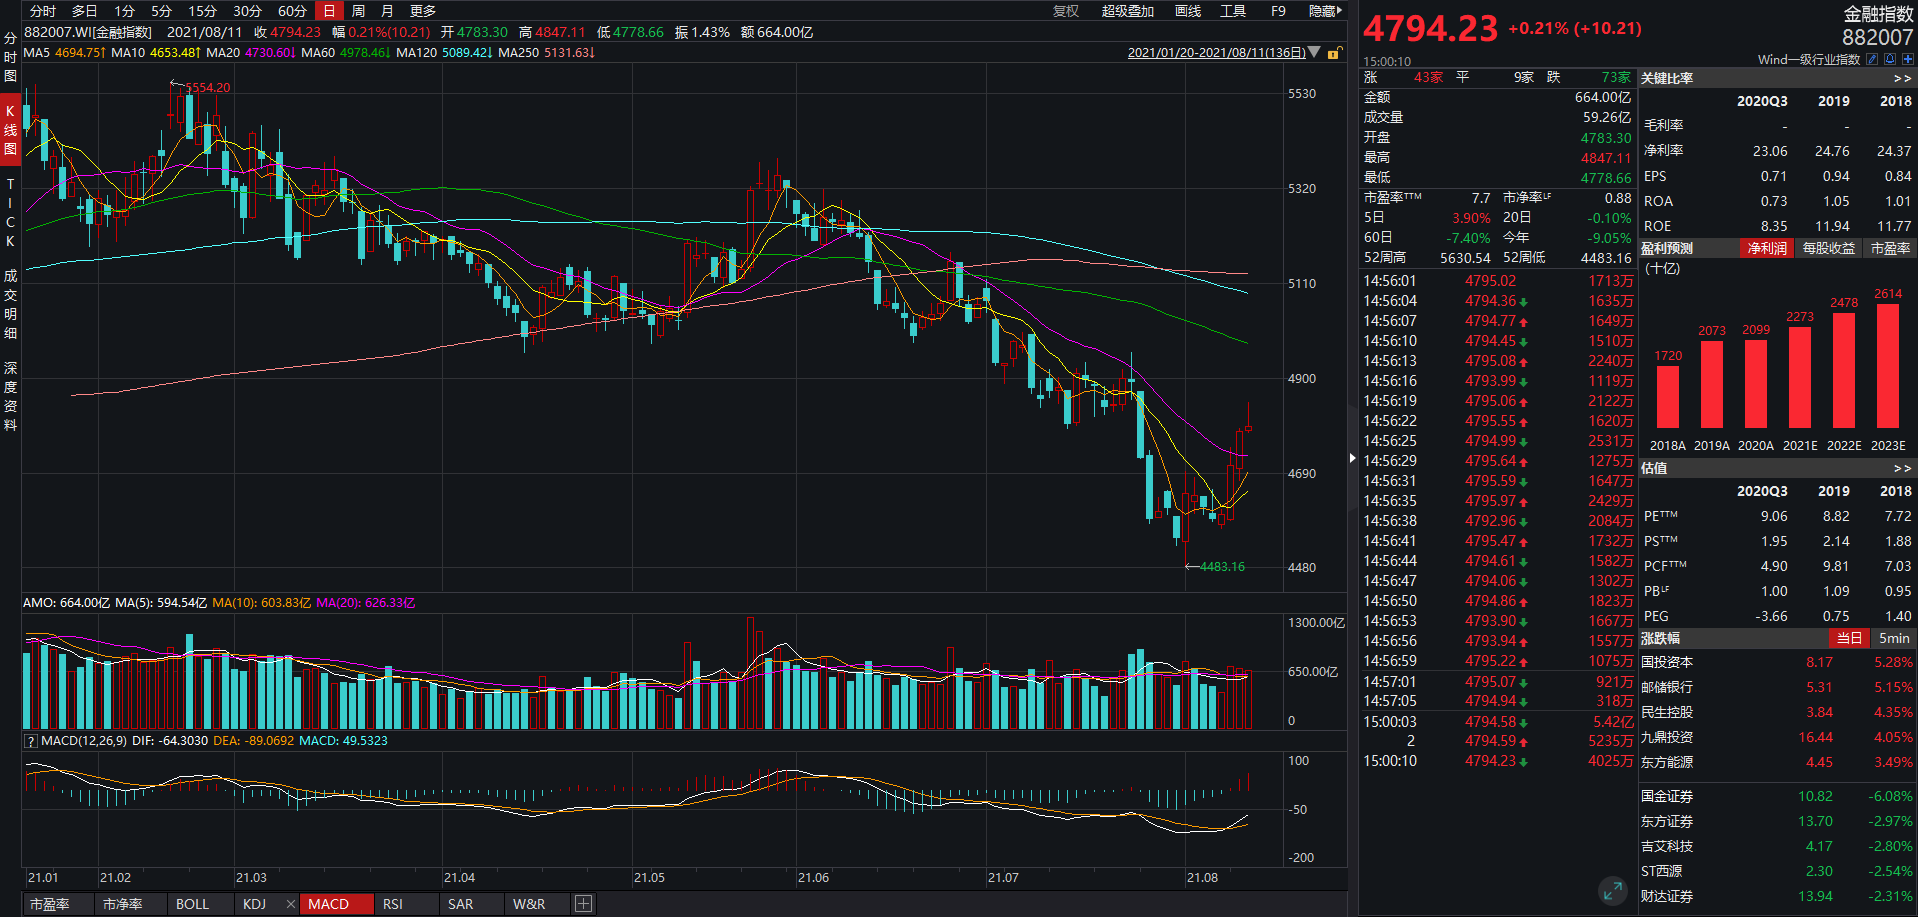
Task: Toggle 涨跌幅 list to 5min
Action: (1894, 638)
